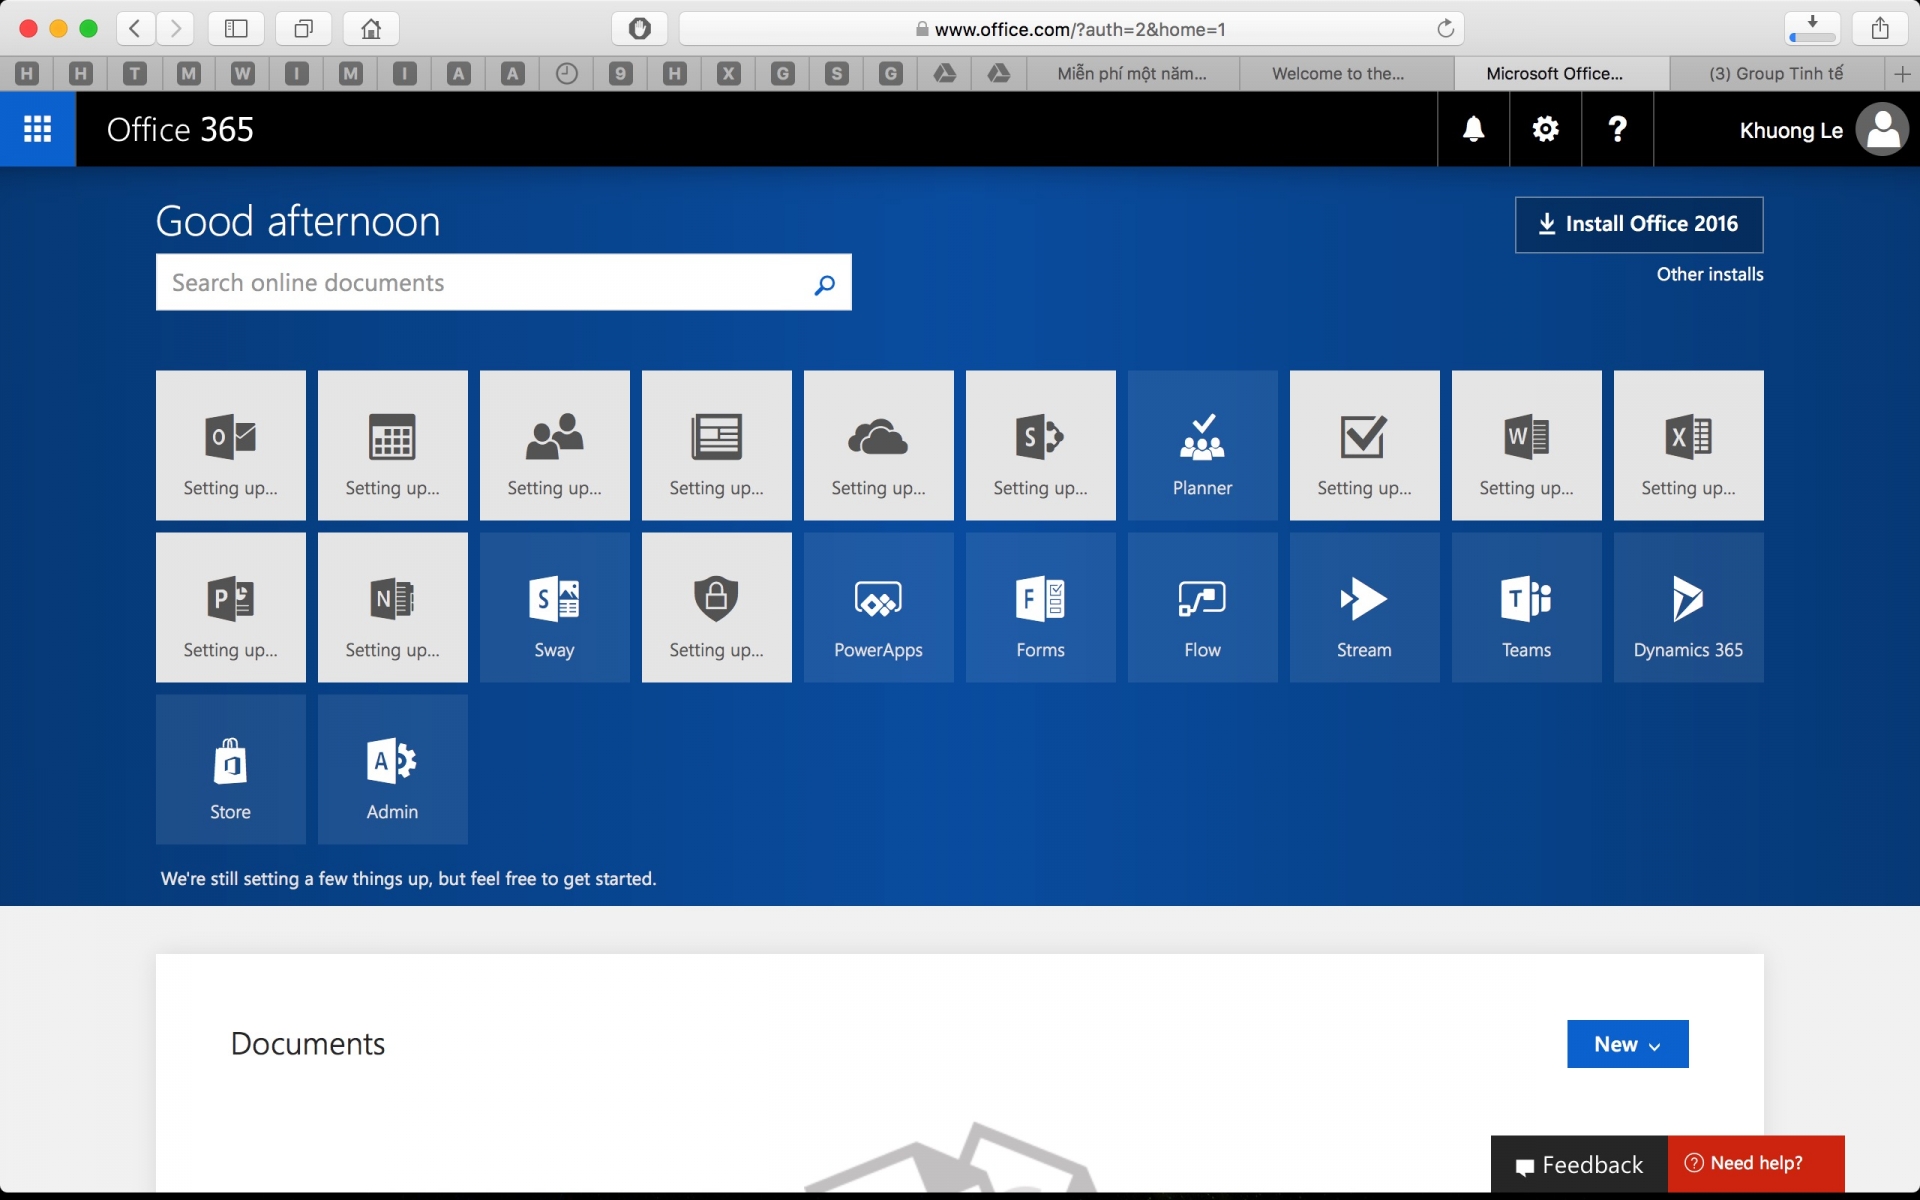Toggle the Safari sidebar button
This screenshot has height=1200, width=1920.
point(236,29)
